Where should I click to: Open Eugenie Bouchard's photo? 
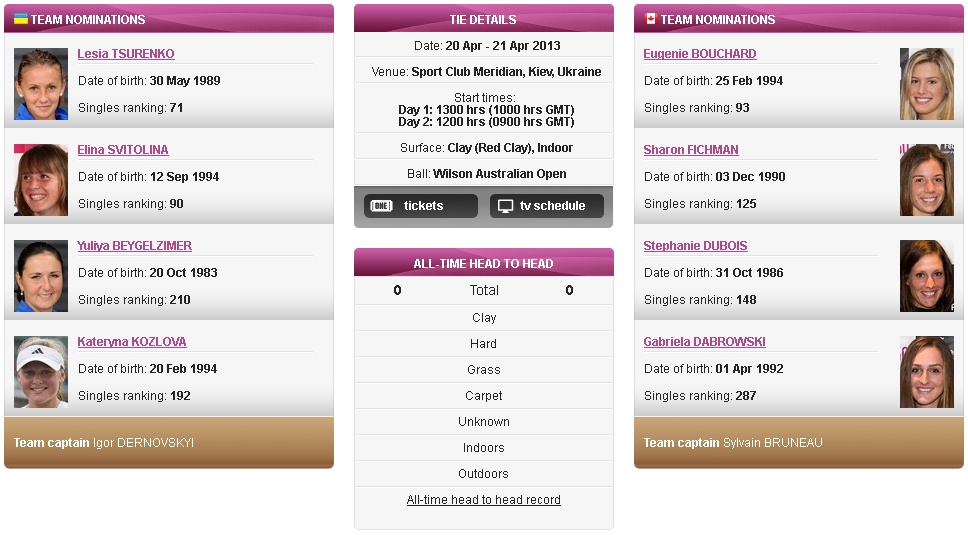[x=927, y=84]
